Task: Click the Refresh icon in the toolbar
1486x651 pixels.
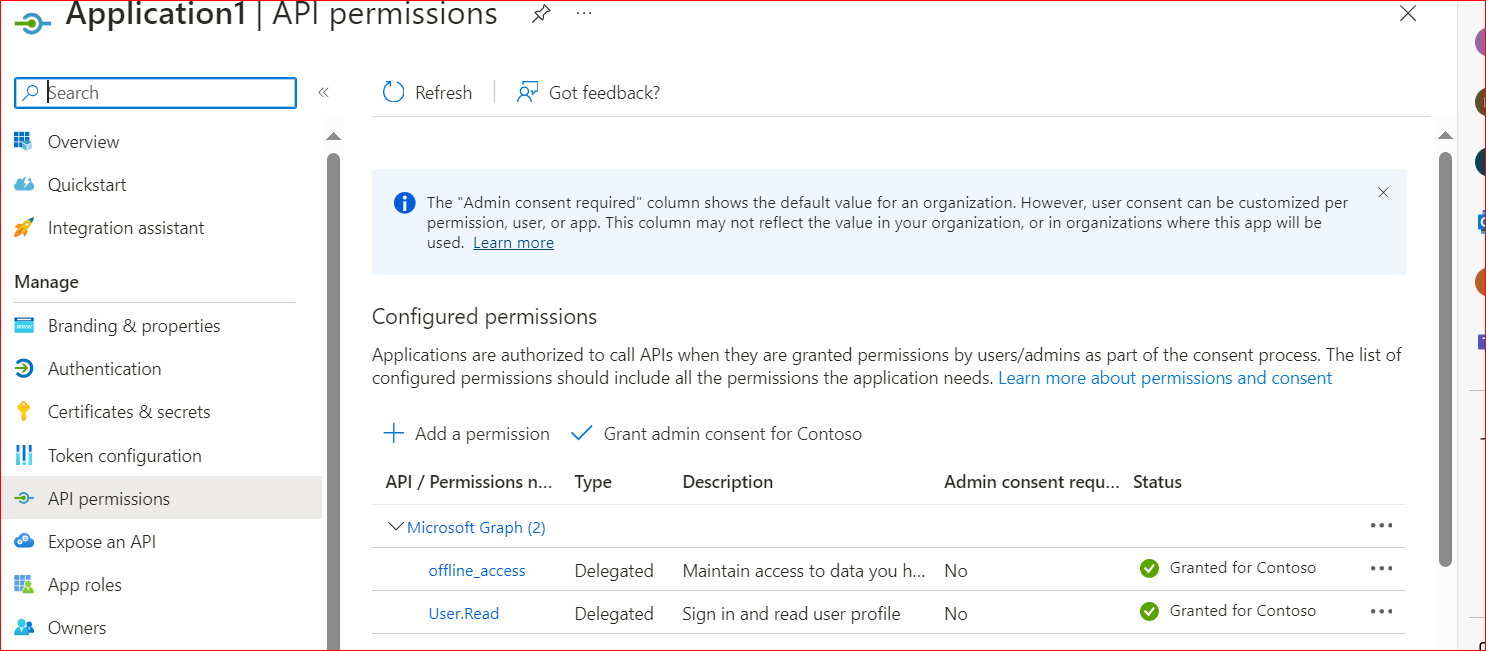Action: click(394, 92)
